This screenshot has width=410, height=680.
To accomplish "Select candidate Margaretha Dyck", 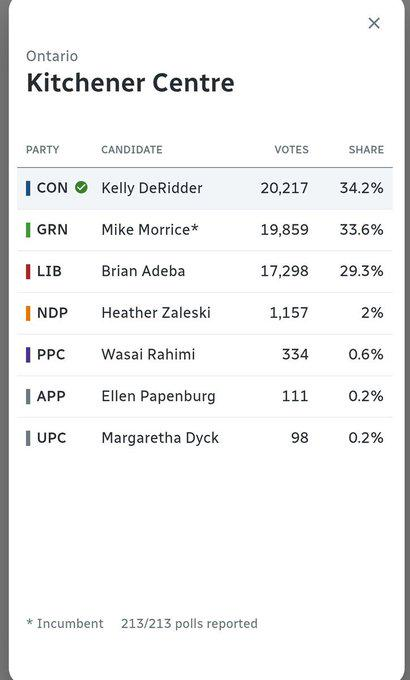I will (x=160, y=438).
